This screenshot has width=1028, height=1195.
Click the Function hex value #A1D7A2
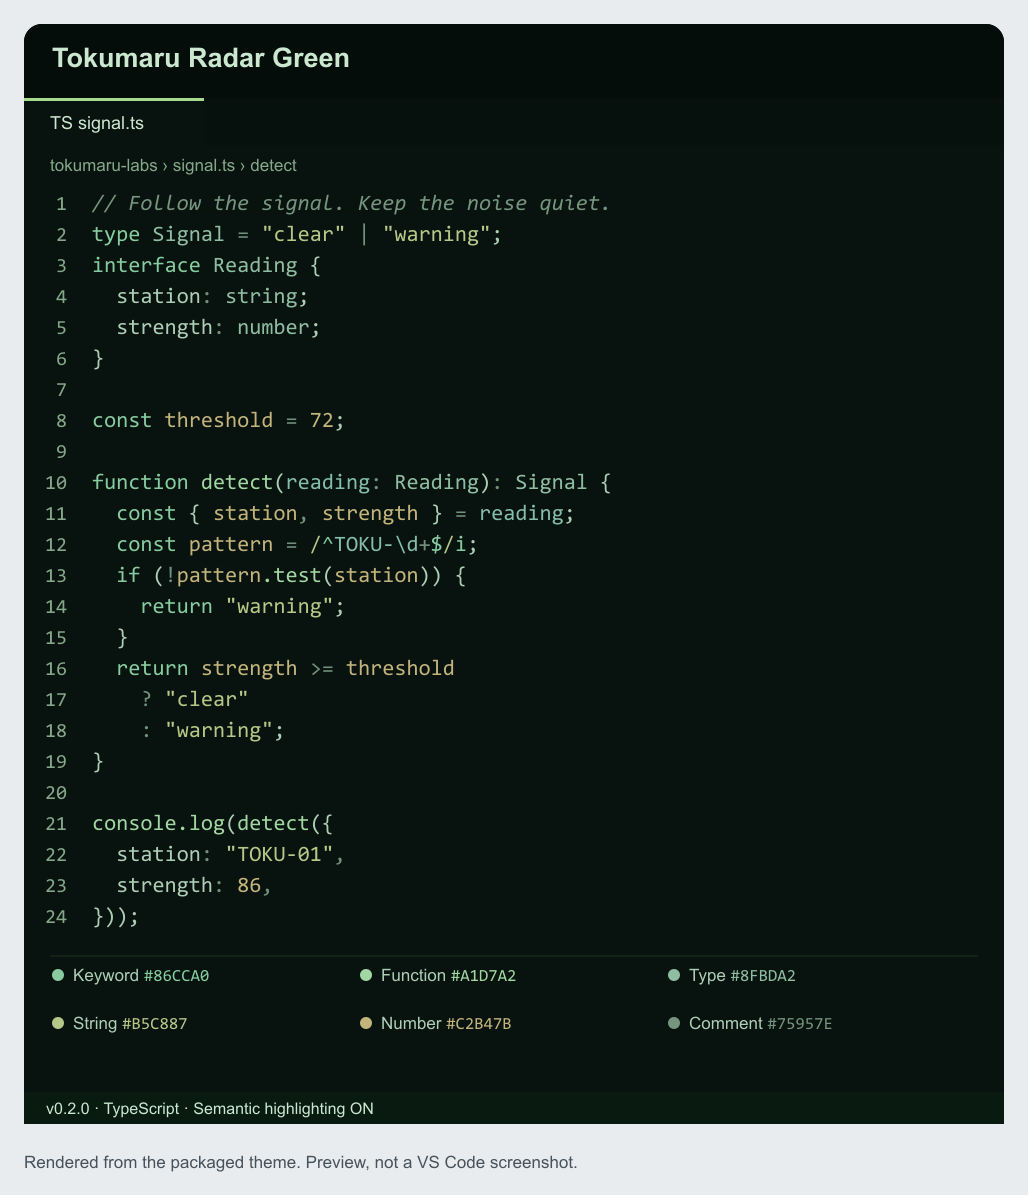click(483, 976)
